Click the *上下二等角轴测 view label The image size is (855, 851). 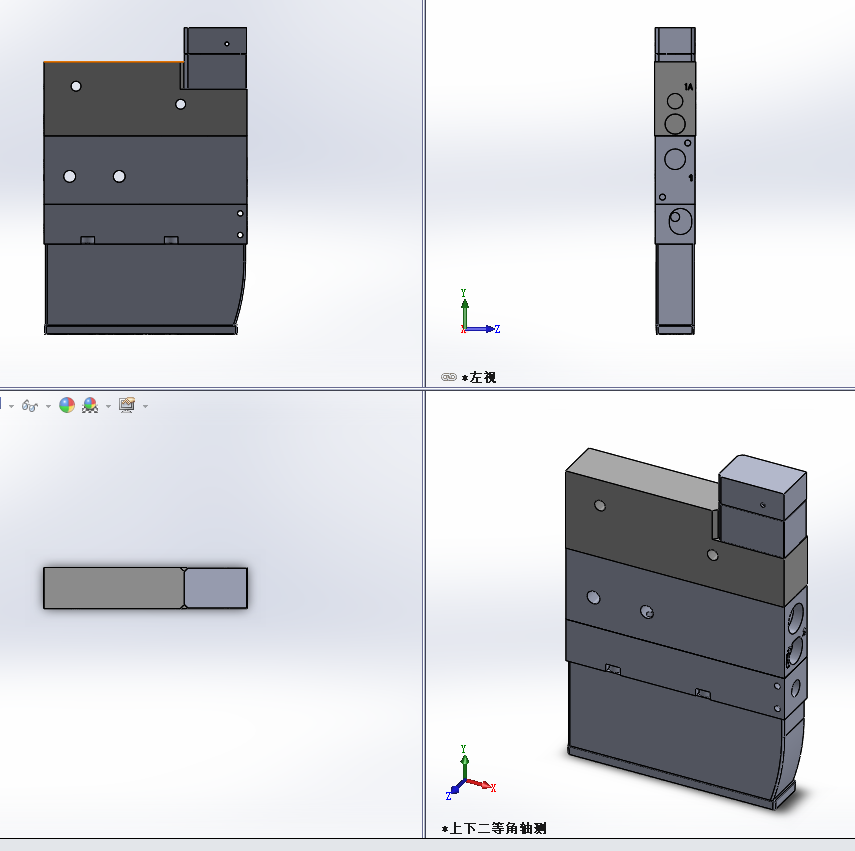494,828
